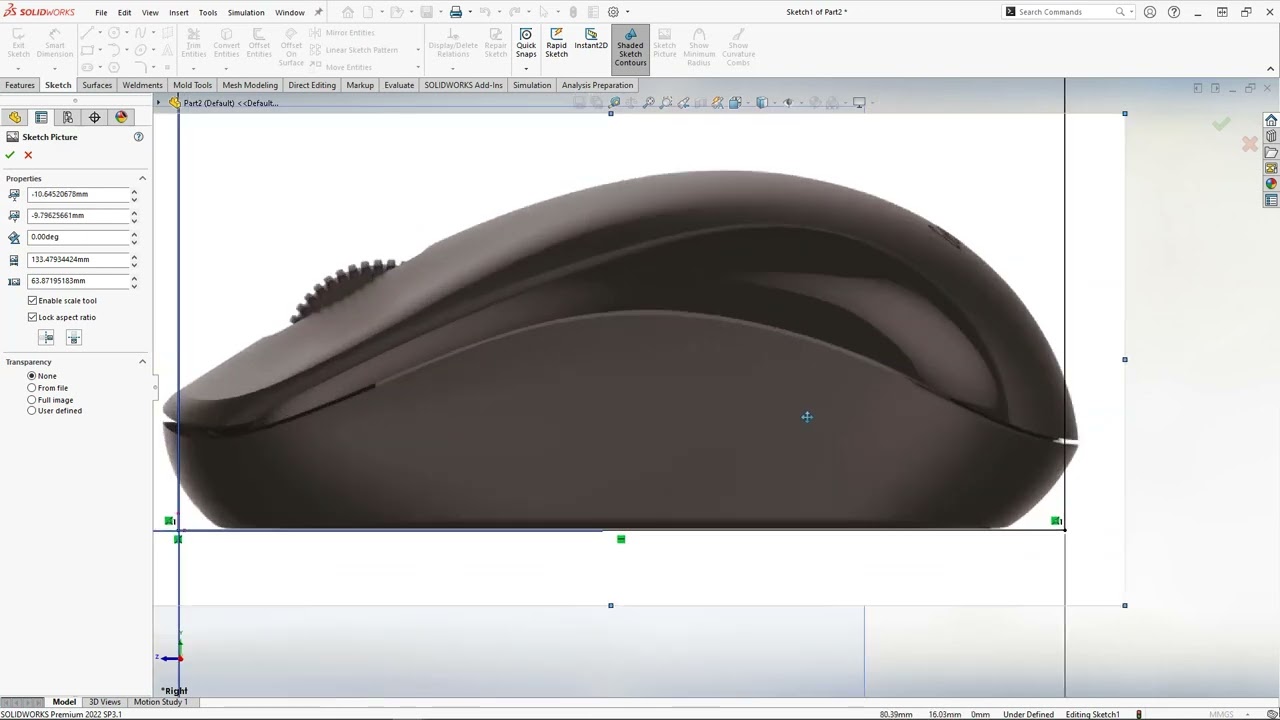Image resolution: width=1280 pixels, height=720 pixels.
Task: Select the Quick Snaps tool
Action: (x=526, y=43)
